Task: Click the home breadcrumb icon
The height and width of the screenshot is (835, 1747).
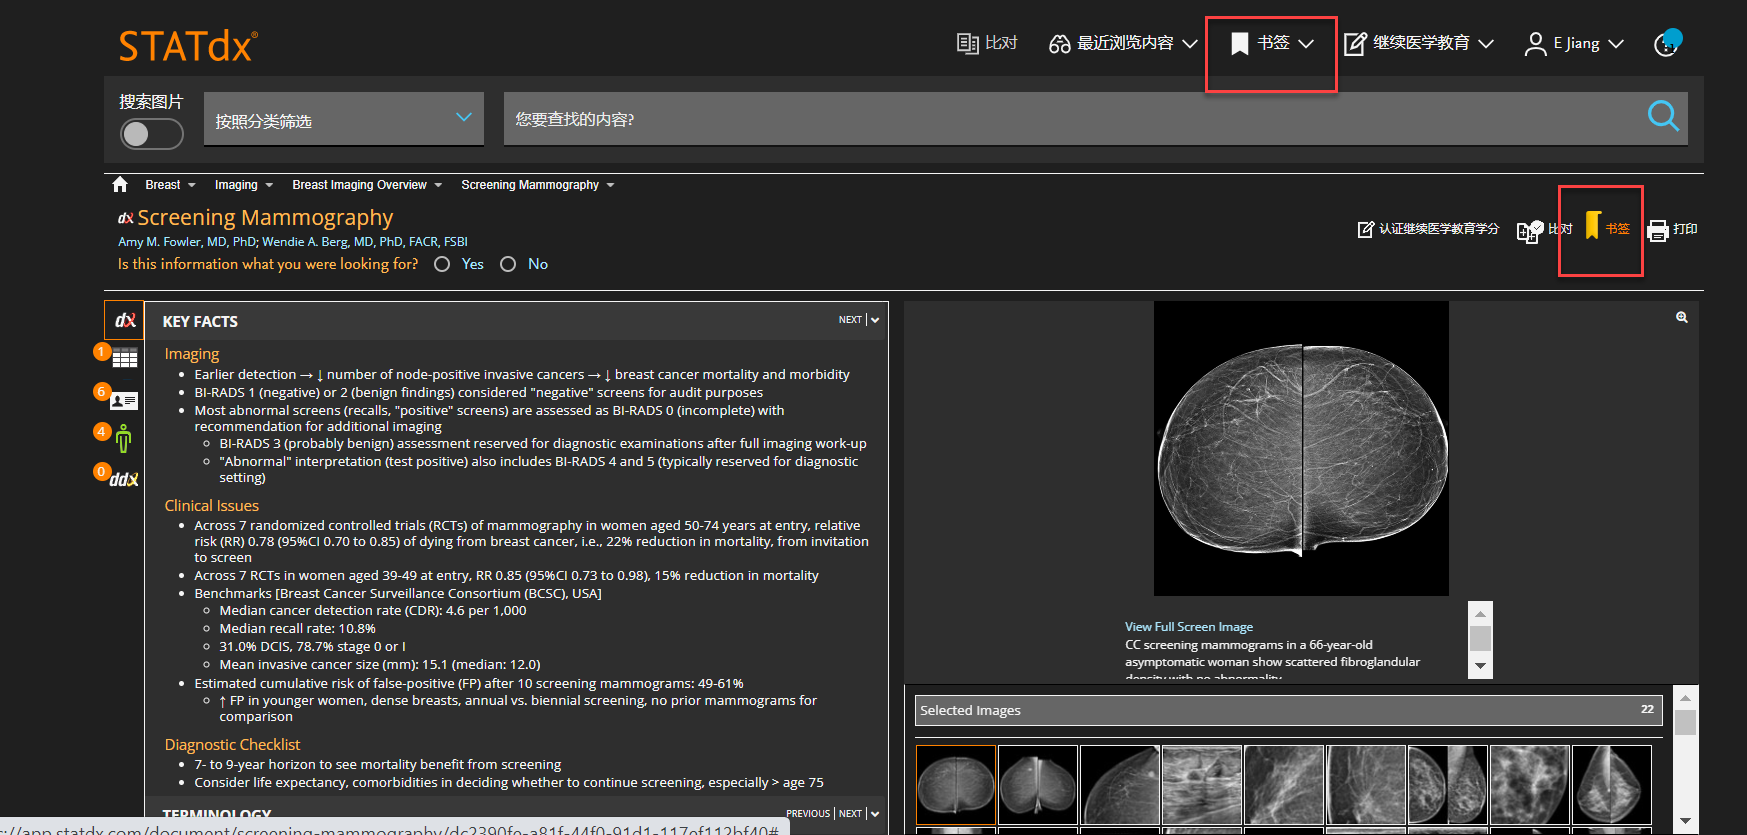Action: pos(120,185)
